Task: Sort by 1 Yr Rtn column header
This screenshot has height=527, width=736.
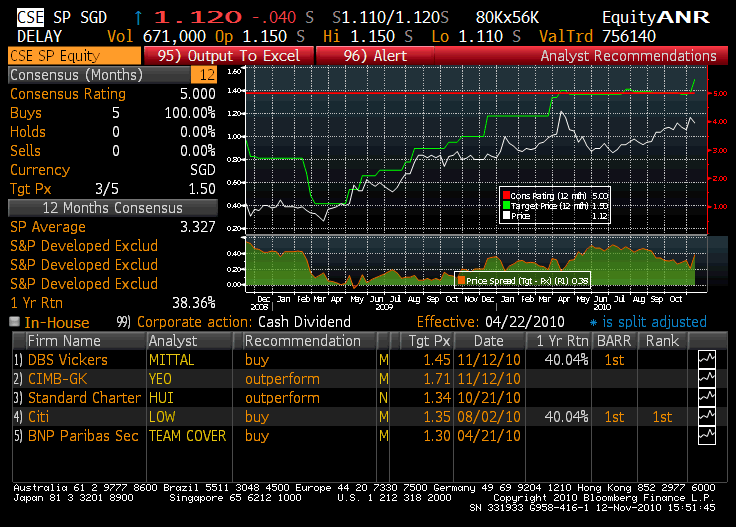Action: pos(559,341)
